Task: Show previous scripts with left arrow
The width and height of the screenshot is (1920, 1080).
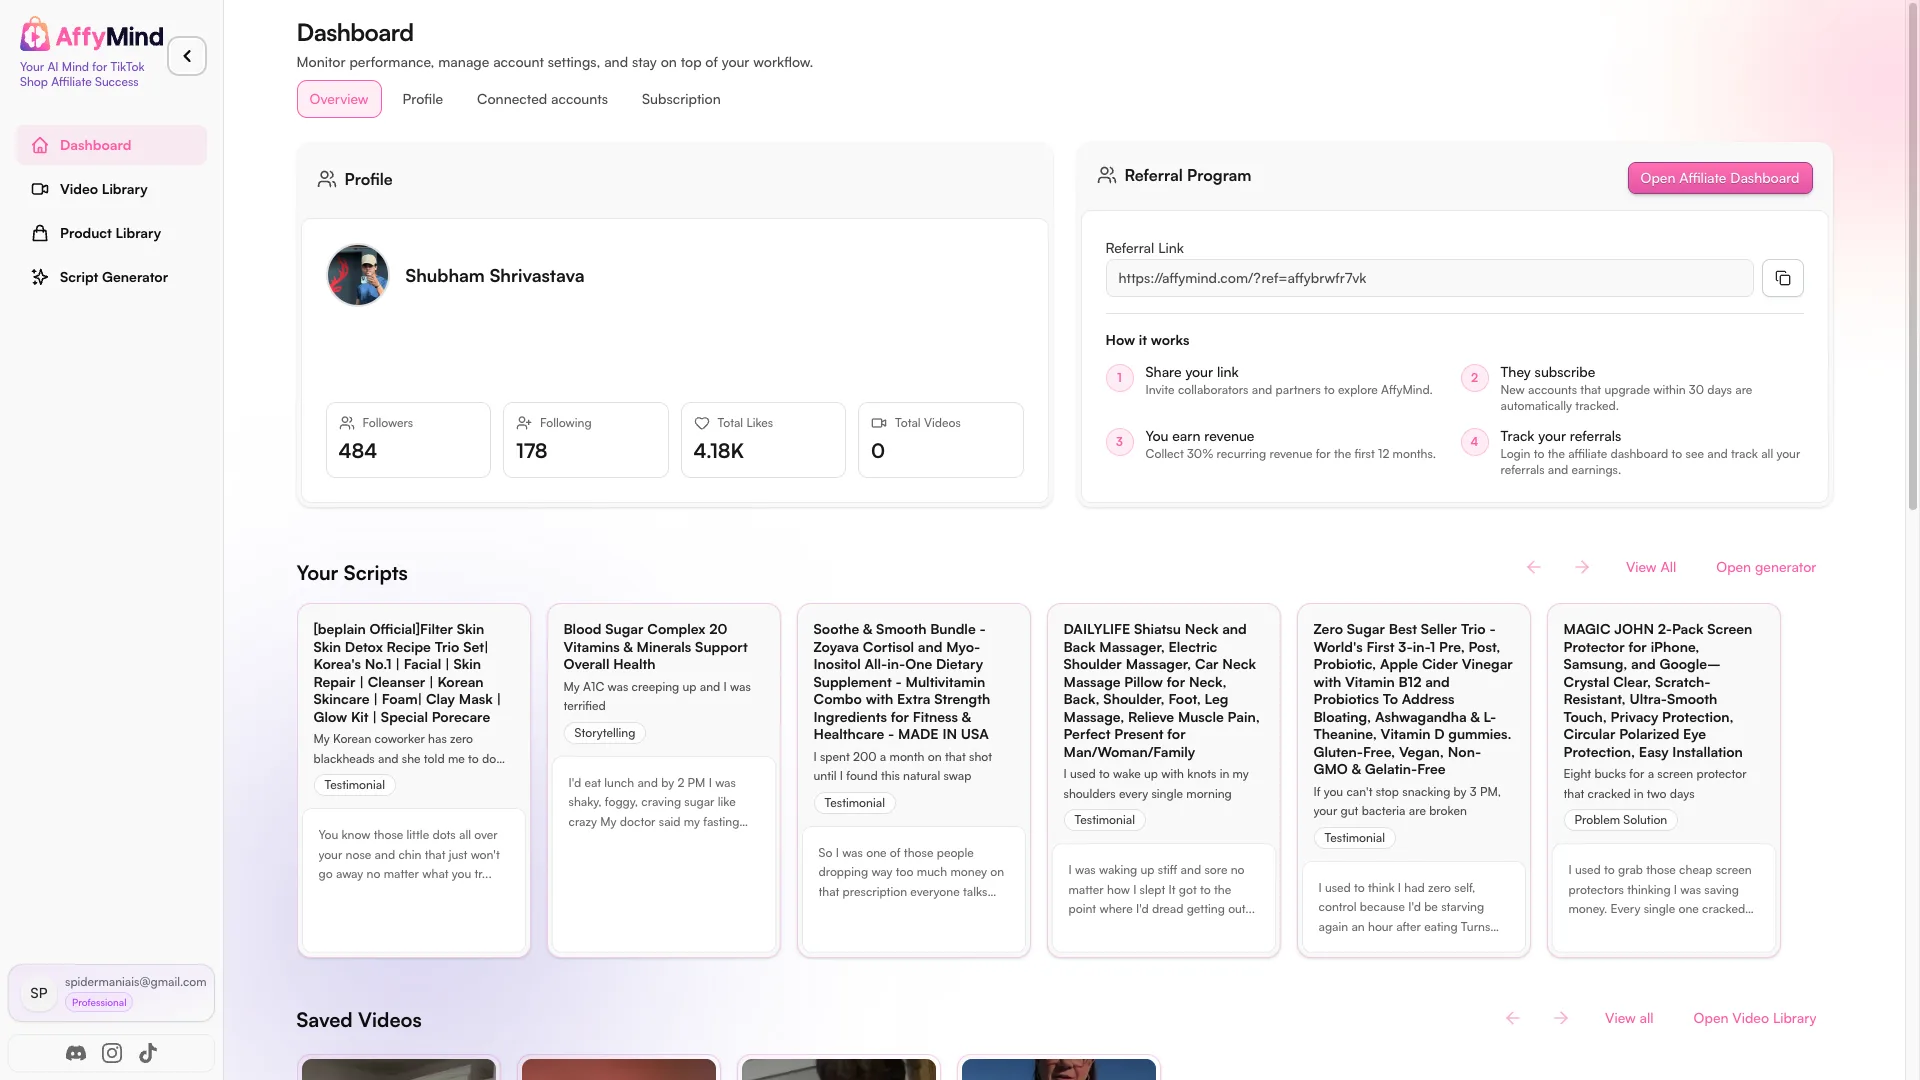Action: pyautogui.click(x=1534, y=567)
